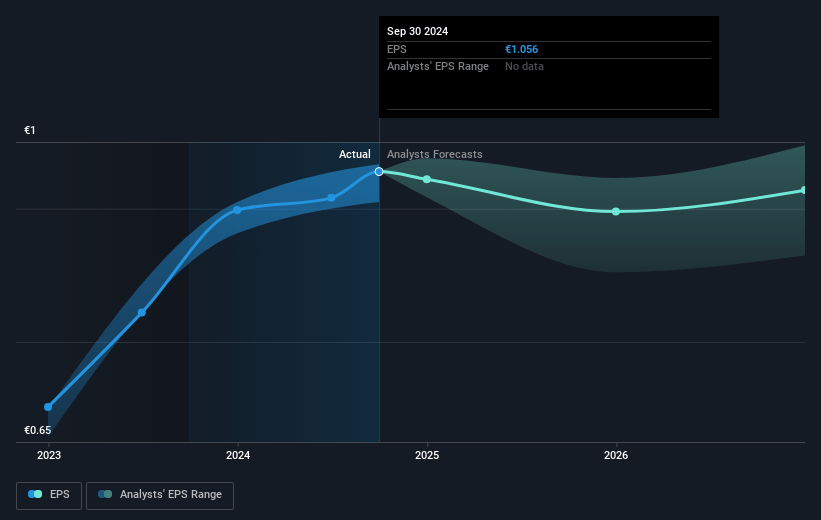
Task: Click the 2023 starting EPS data point
Action: point(48,407)
